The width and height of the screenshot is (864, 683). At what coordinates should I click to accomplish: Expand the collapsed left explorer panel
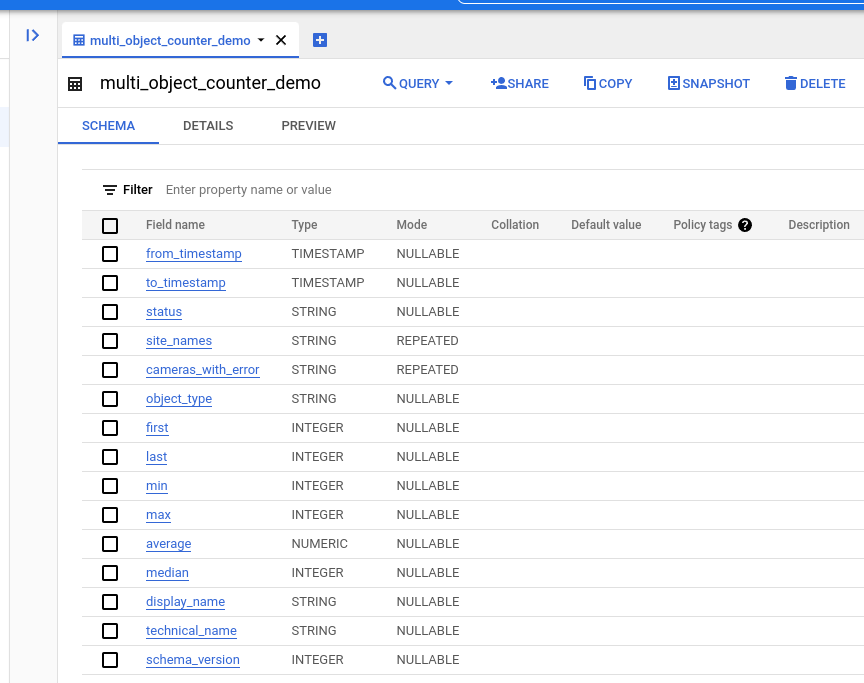coord(33,35)
